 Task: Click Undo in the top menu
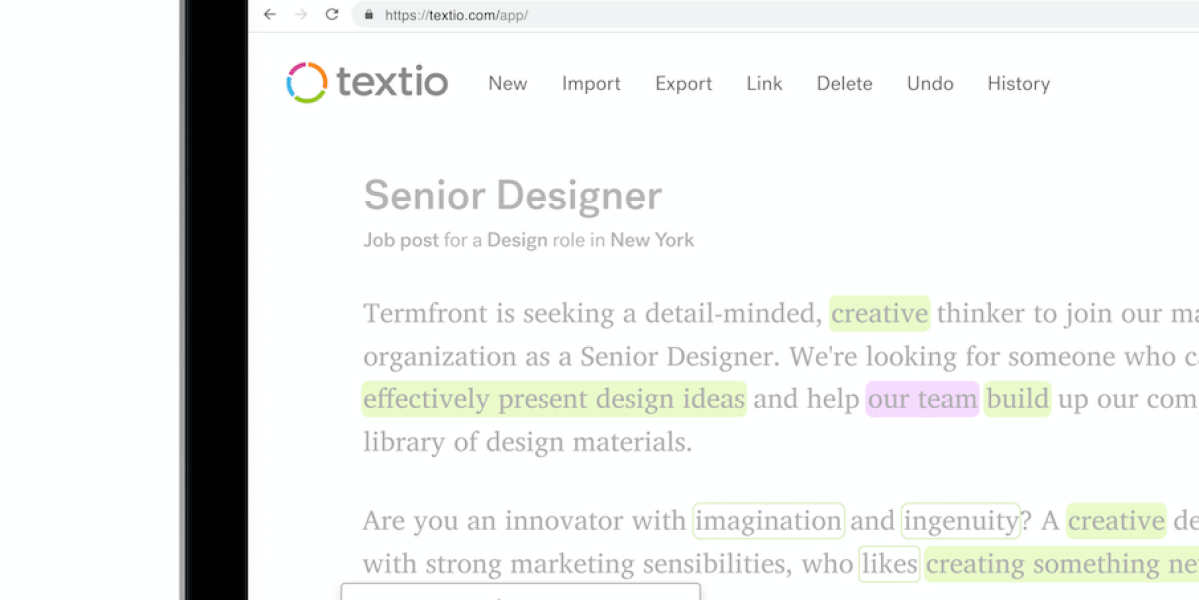[x=930, y=84]
